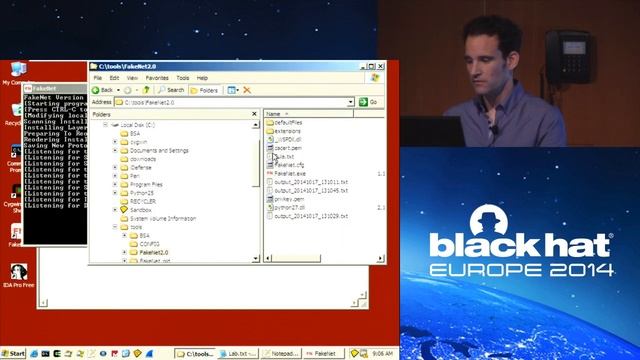Click the command prompt Quick Launch icon
This screenshot has height=360, width=640.
pyautogui.click(x=45, y=353)
